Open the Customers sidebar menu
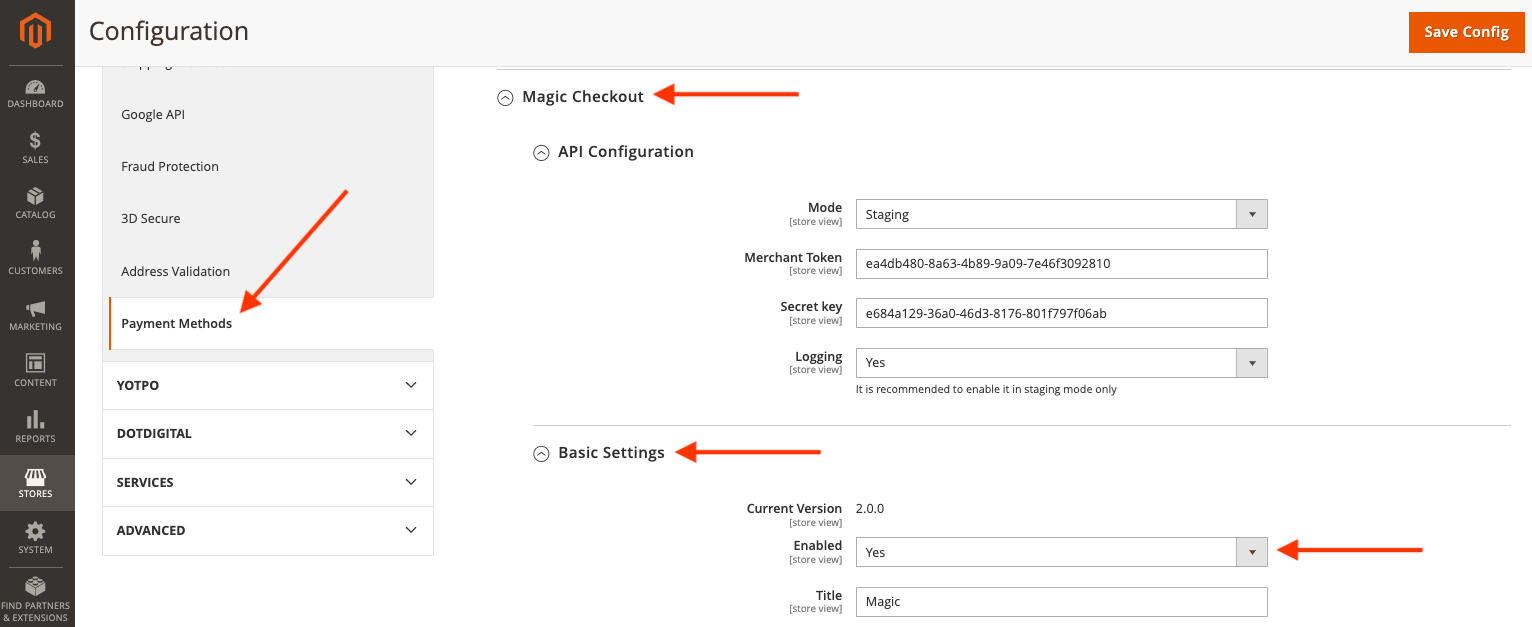The height and width of the screenshot is (627, 1532). [x=36, y=258]
